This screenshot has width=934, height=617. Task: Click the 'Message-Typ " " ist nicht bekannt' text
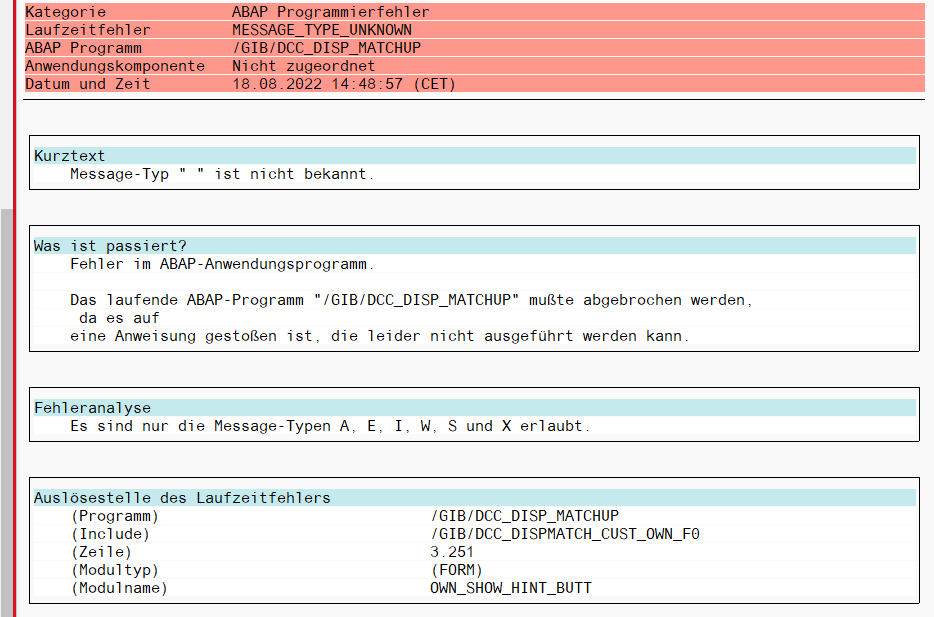[222, 174]
